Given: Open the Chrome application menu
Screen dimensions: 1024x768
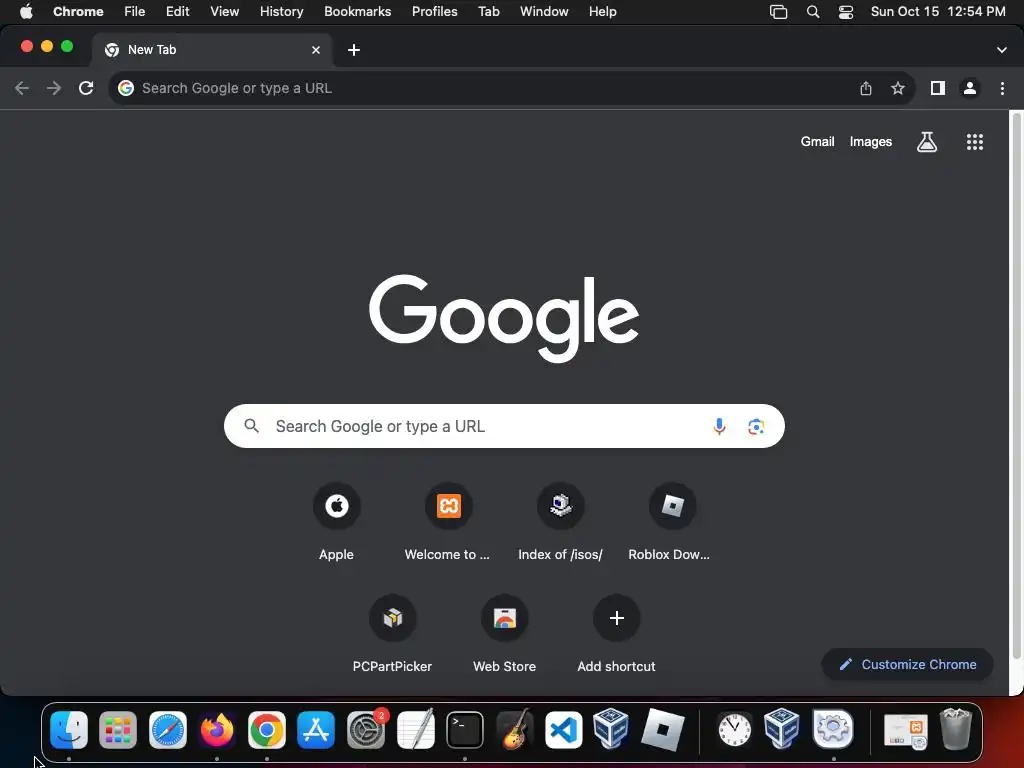Looking at the screenshot, I should point(78,12).
